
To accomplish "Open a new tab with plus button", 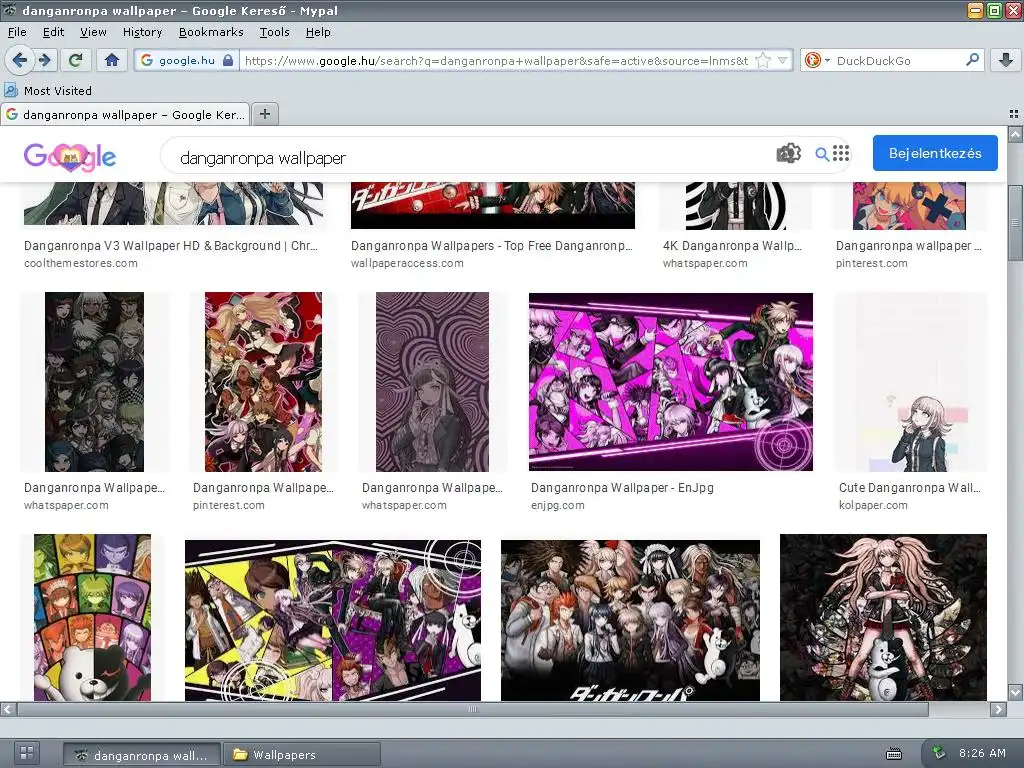I will pos(264,114).
